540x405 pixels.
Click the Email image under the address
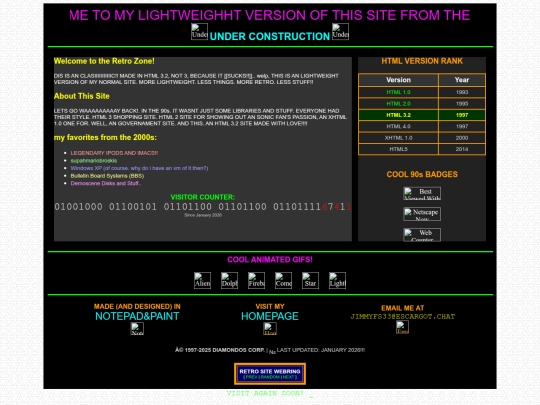point(402,327)
